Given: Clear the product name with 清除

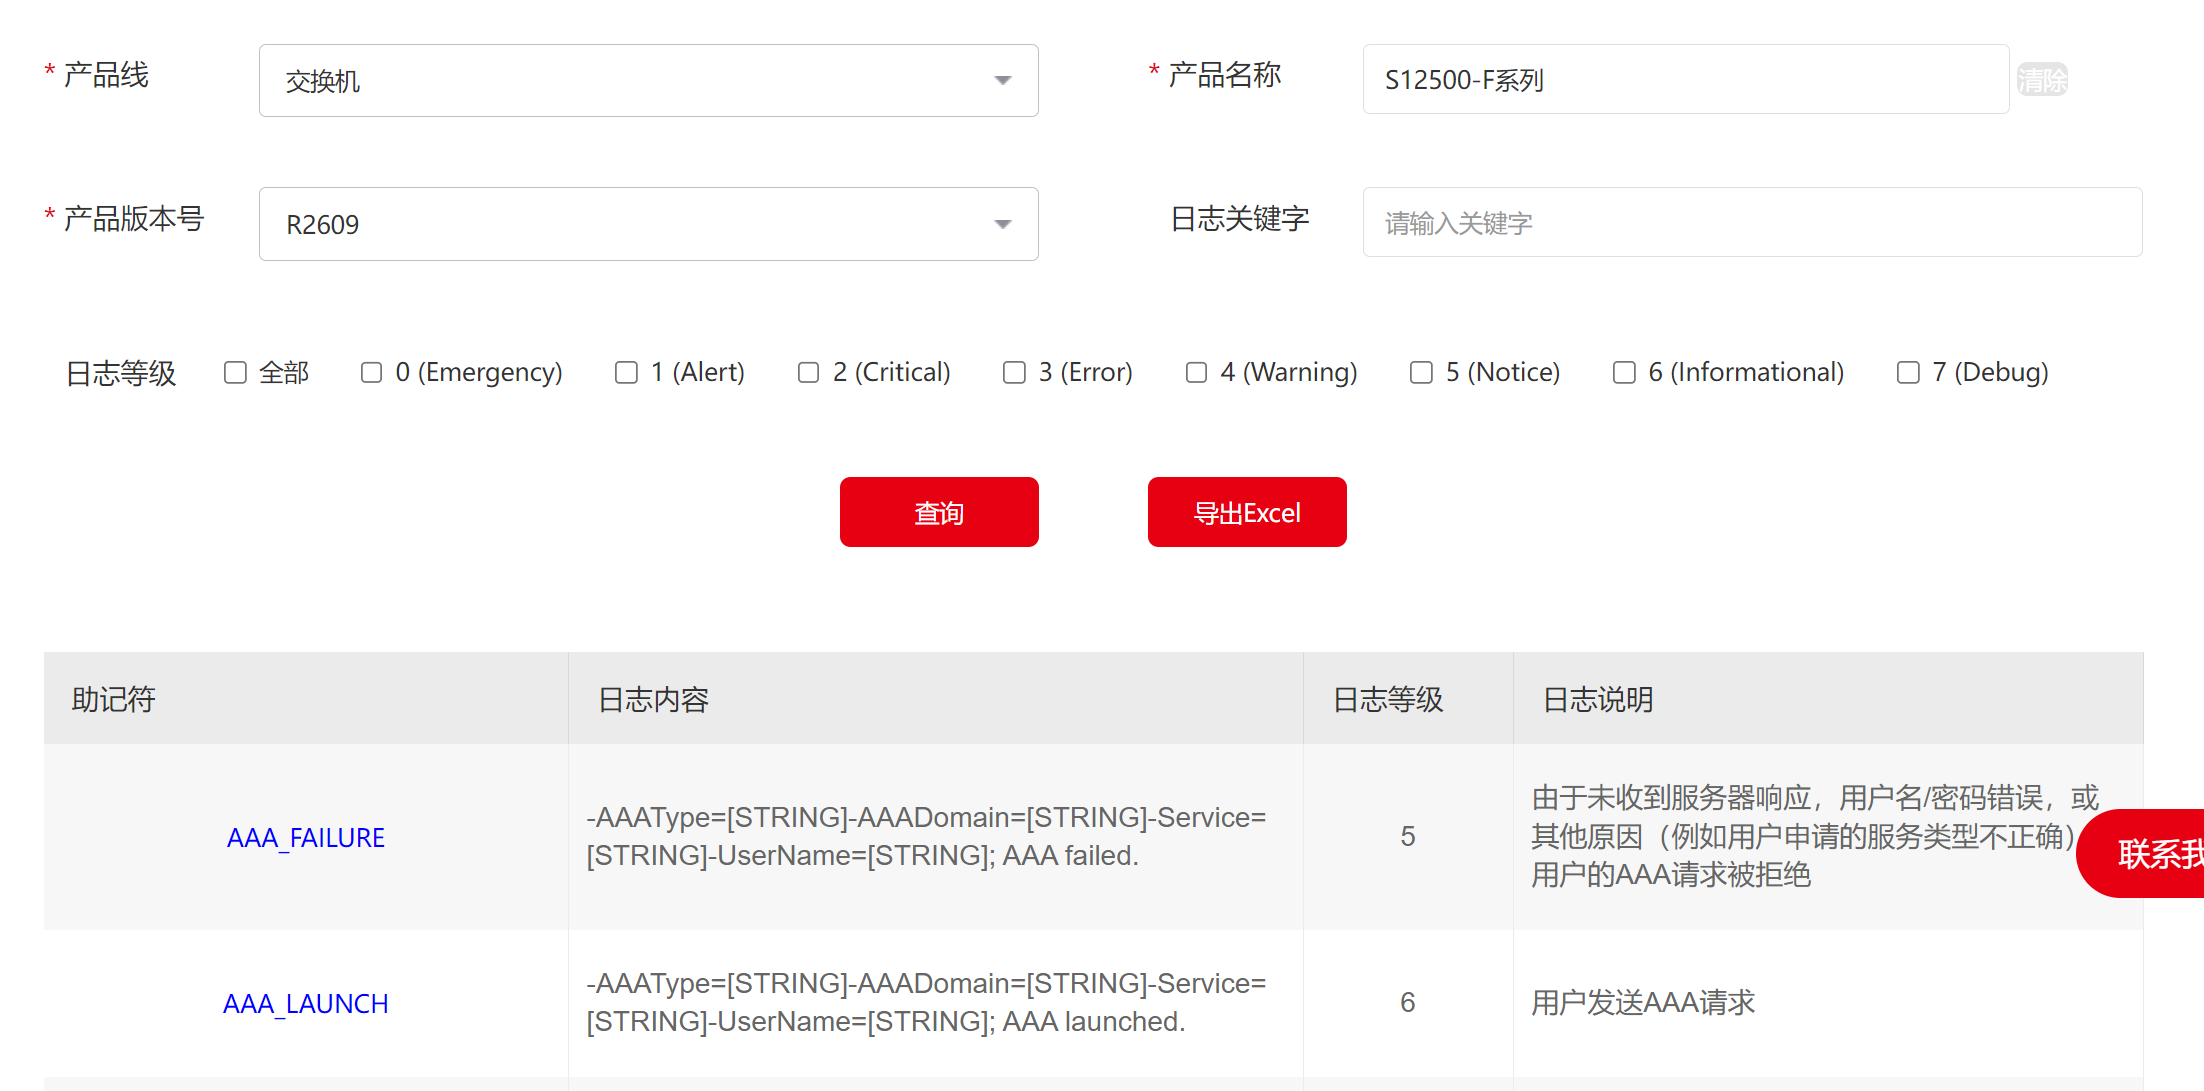Looking at the screenshot, I should [2041, 79].
